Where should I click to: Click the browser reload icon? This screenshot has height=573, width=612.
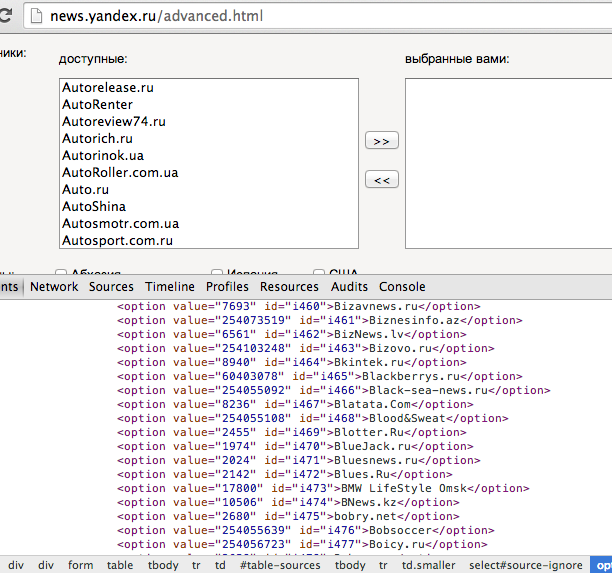click(x=5, y=15)
